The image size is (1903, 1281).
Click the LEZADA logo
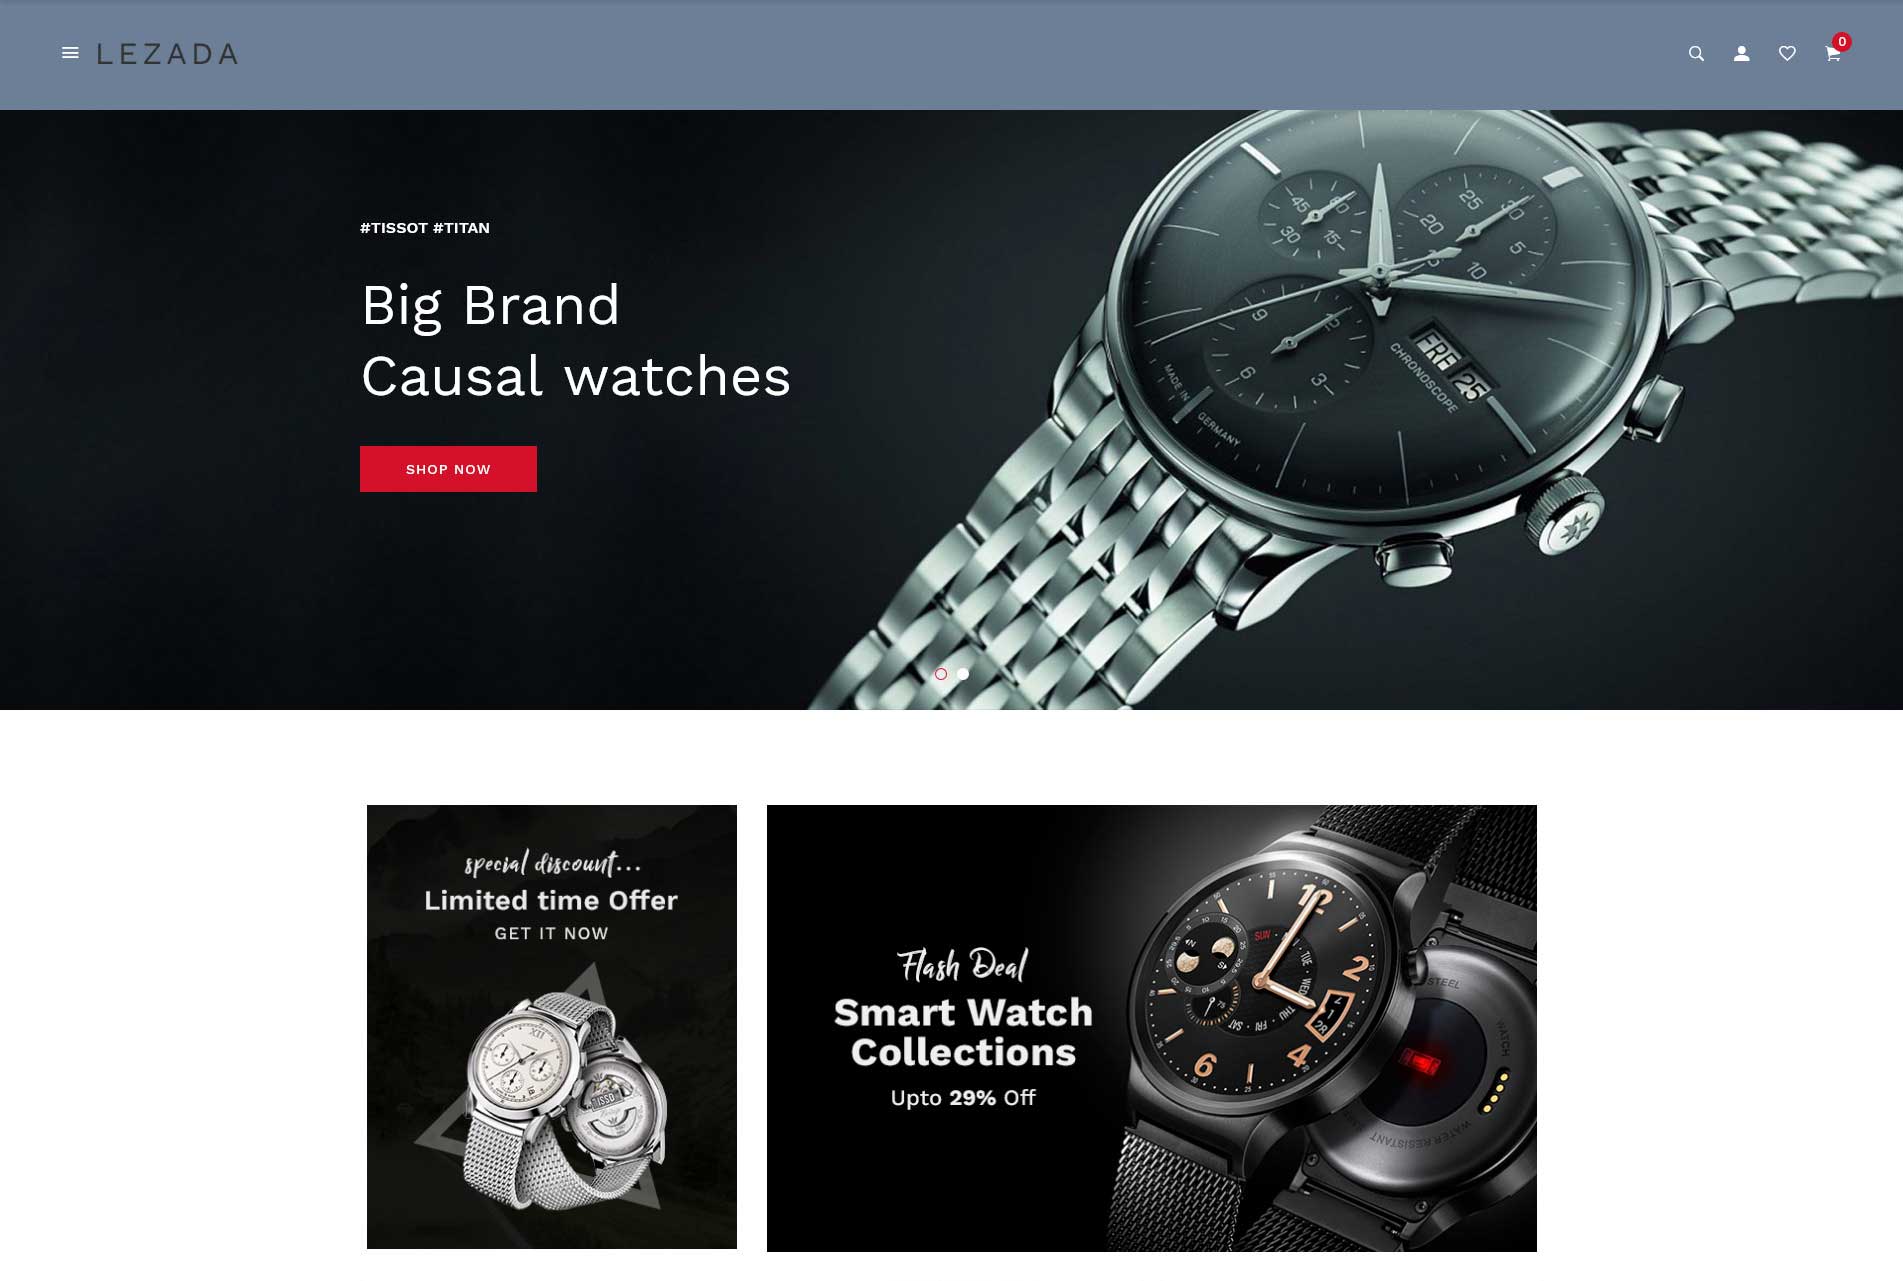(167, 54)
